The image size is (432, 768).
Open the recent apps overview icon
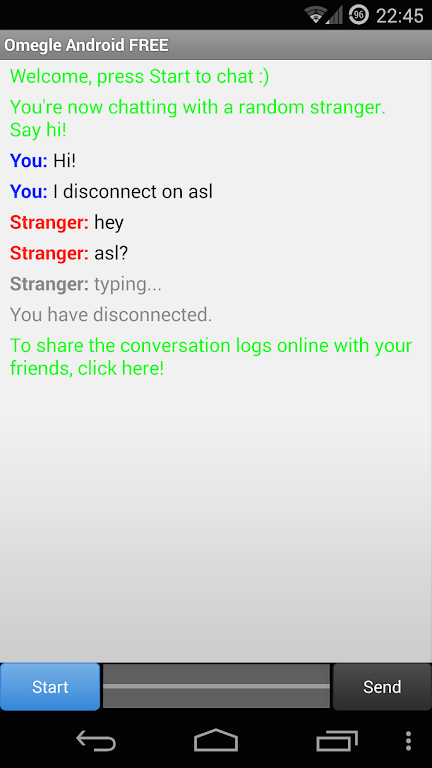coord(337,741)
